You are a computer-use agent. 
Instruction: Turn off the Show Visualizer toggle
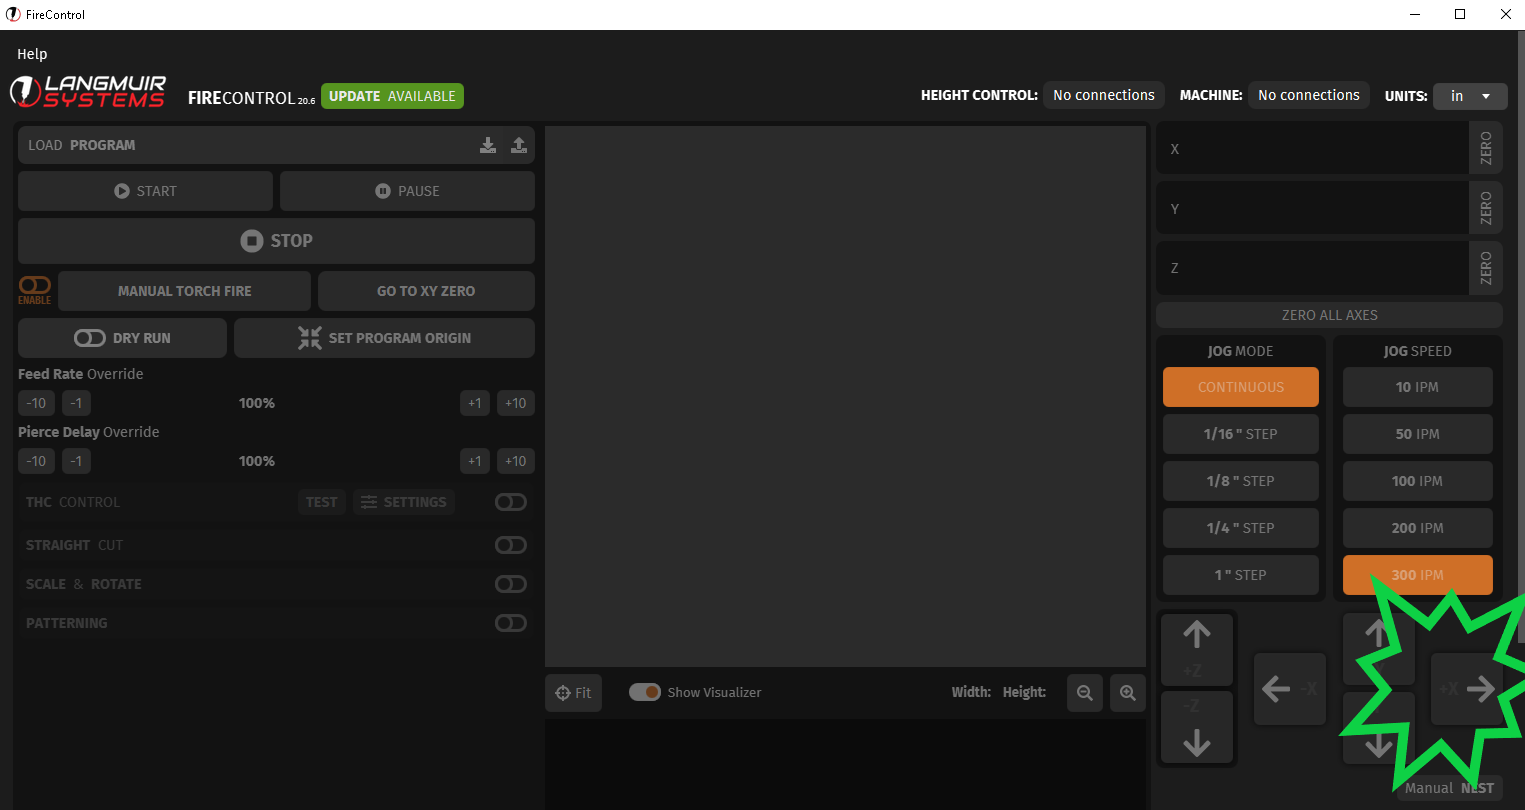pos(645,692)
